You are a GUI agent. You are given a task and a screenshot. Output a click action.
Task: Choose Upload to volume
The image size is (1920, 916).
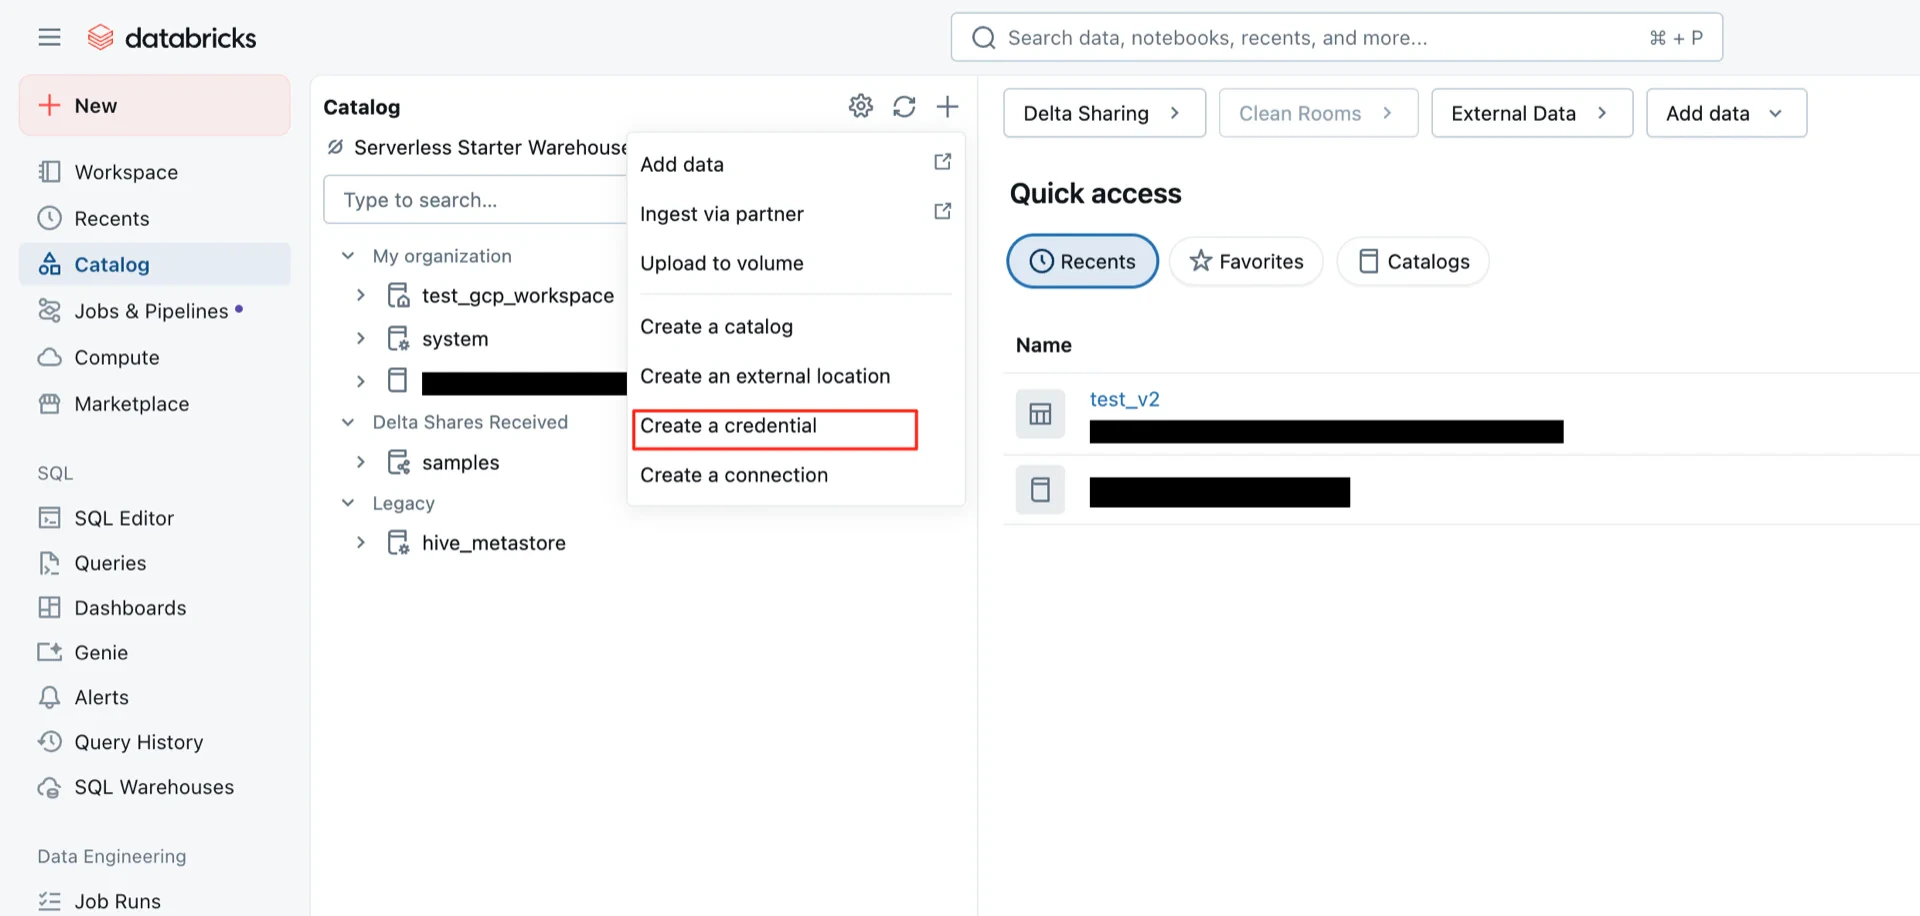pos(795,263)
